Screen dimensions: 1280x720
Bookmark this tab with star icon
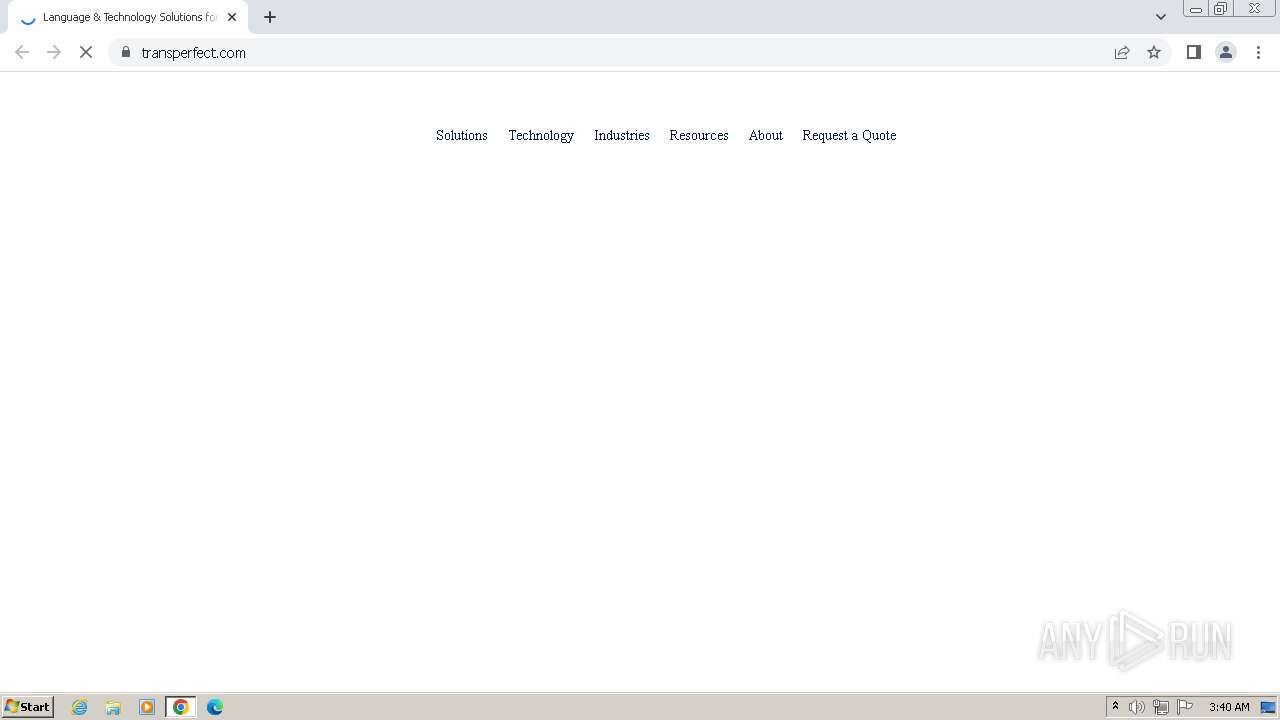pyautogui.click(x=1154, y=52)
